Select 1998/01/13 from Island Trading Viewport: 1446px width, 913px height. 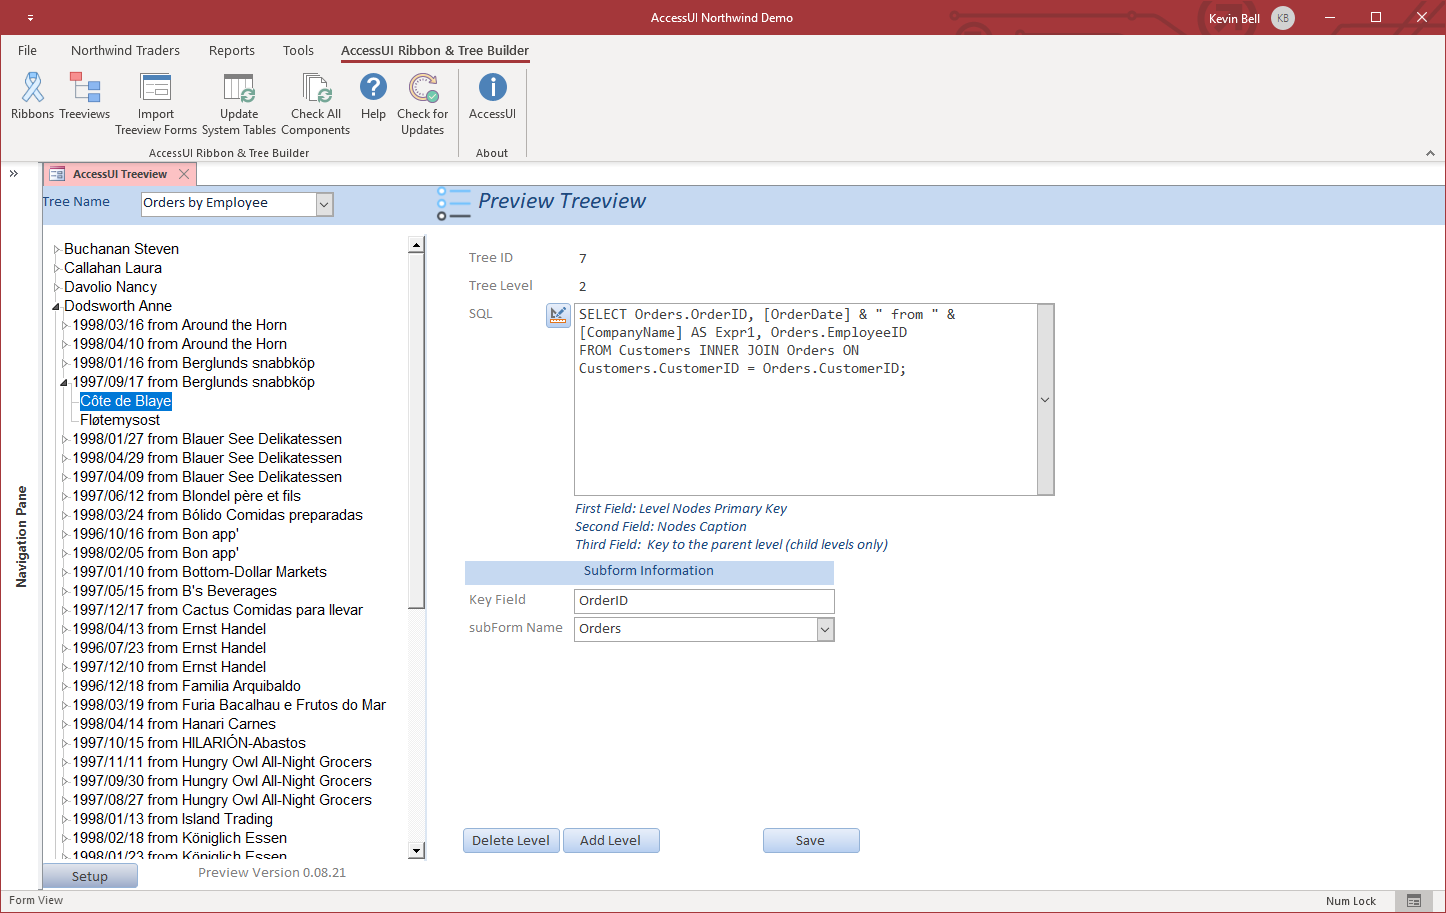tap(173, 820)
